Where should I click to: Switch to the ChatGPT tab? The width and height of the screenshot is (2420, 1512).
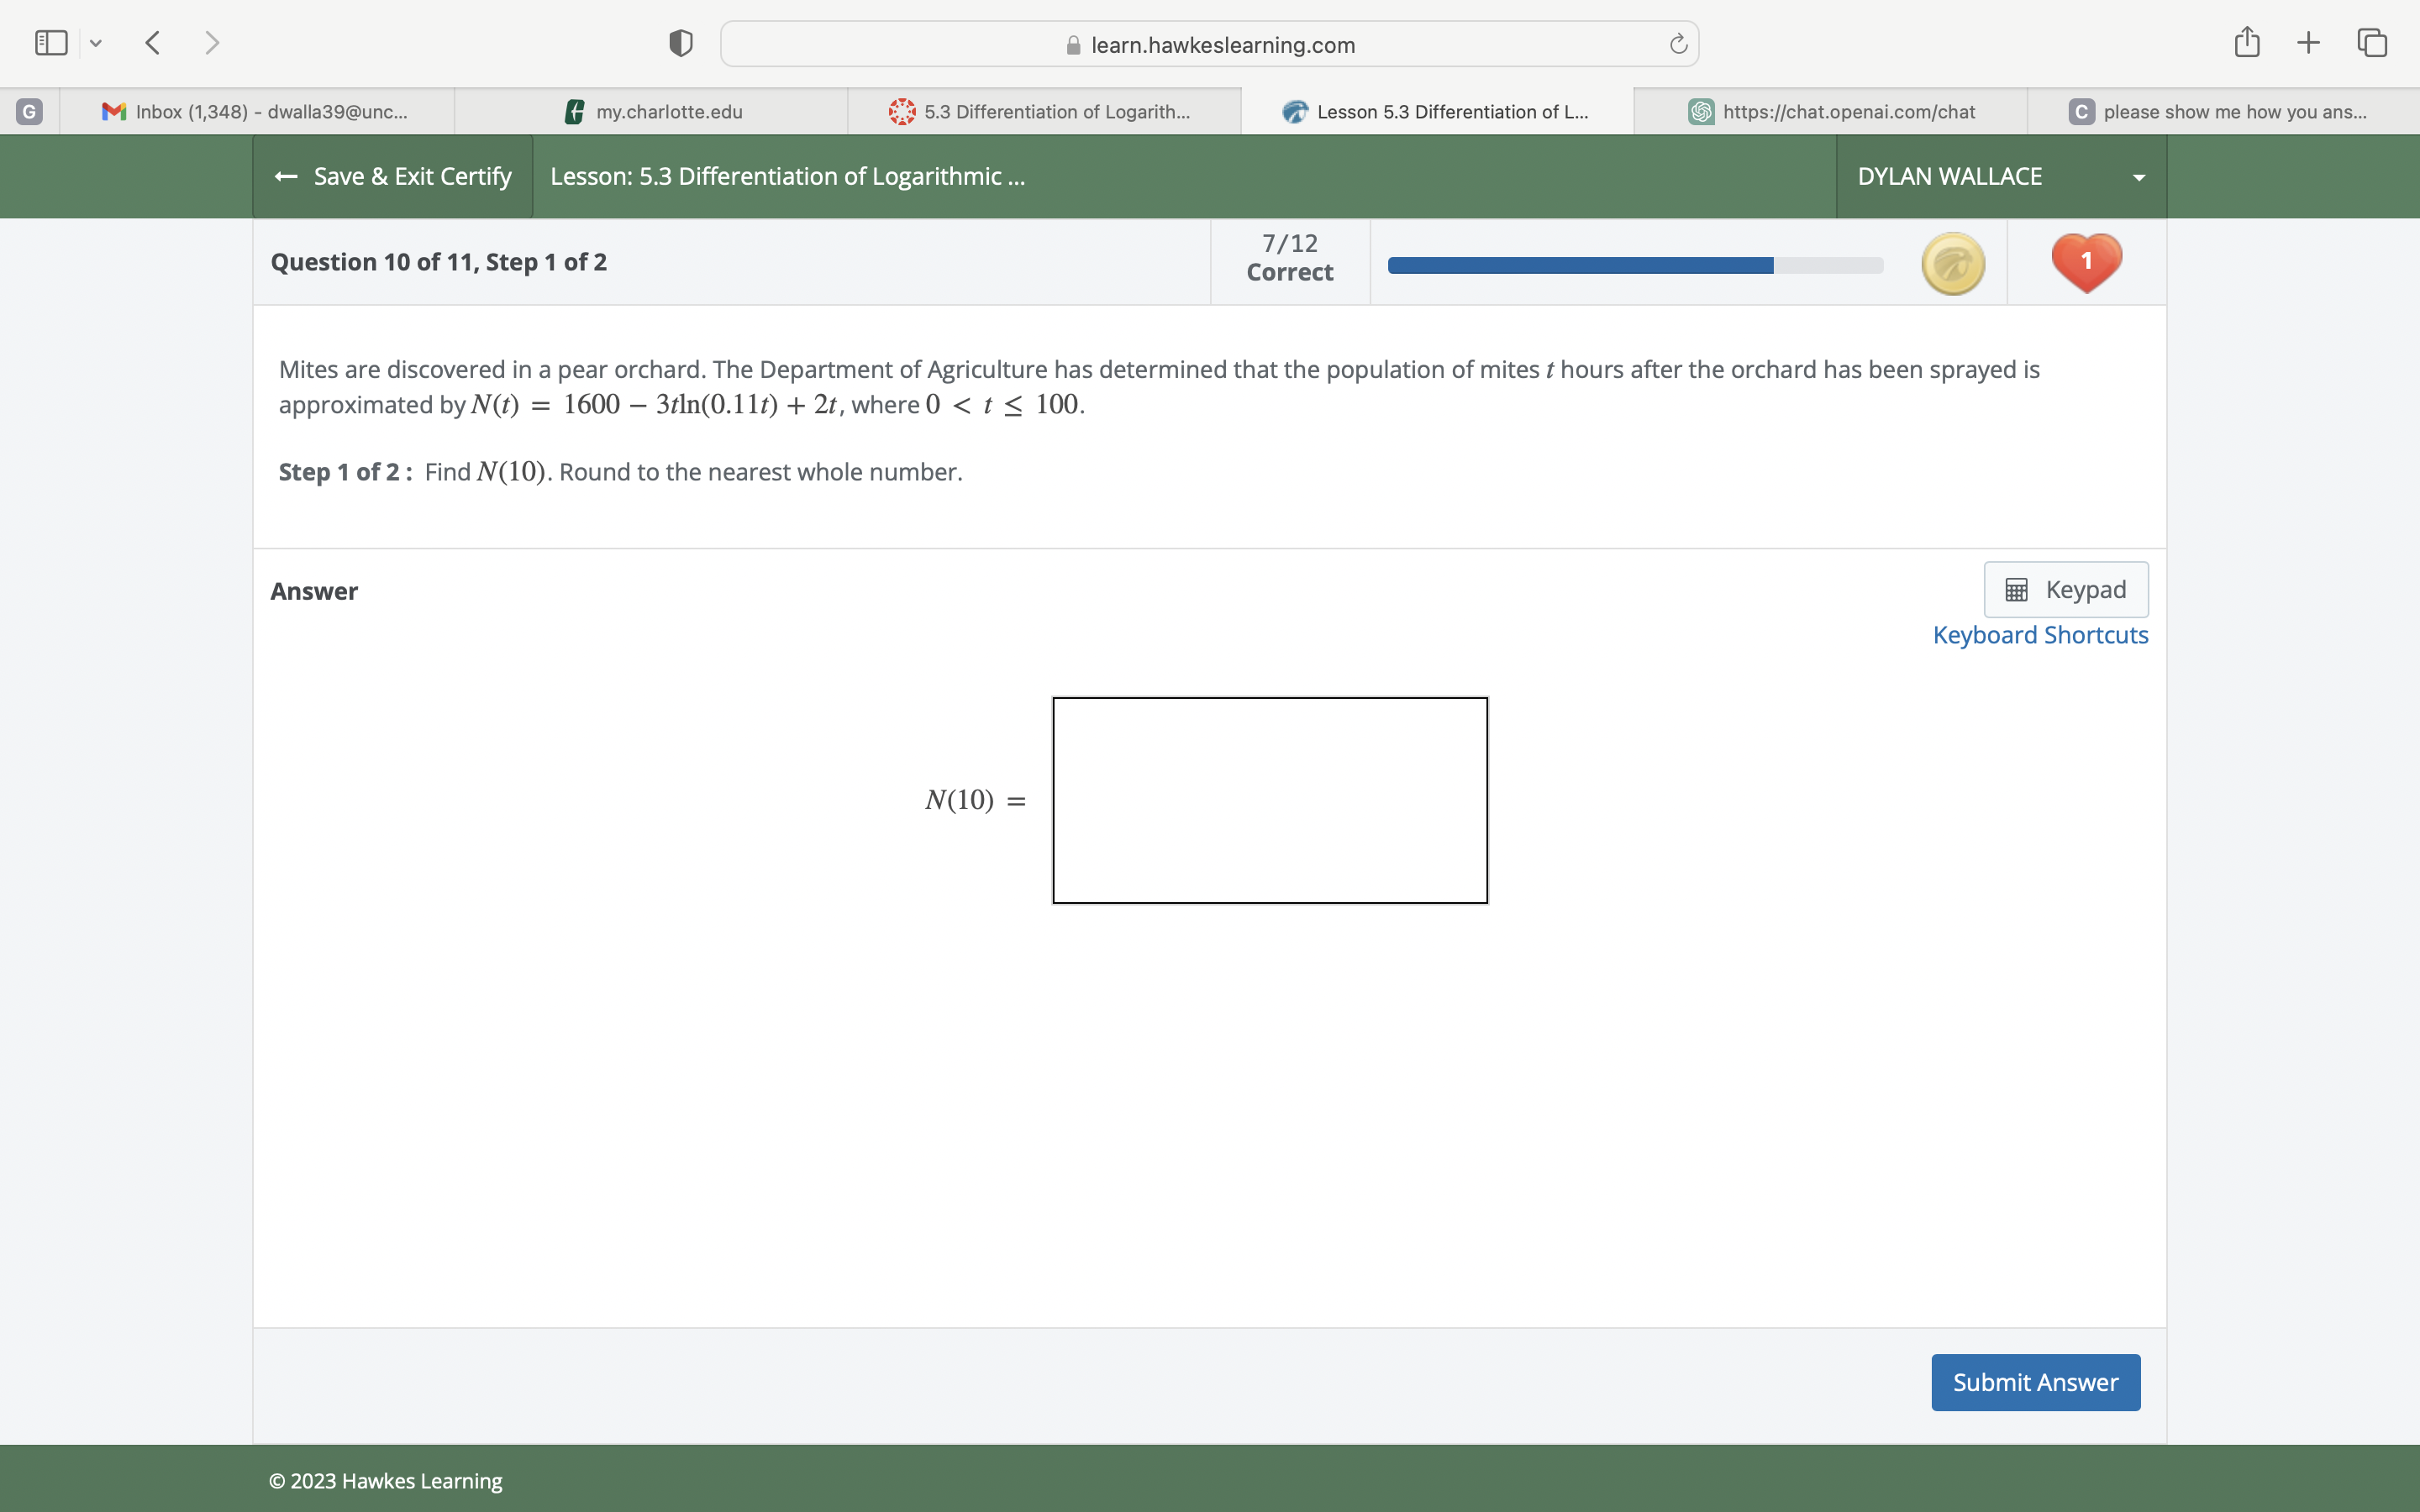point(1830,111)
